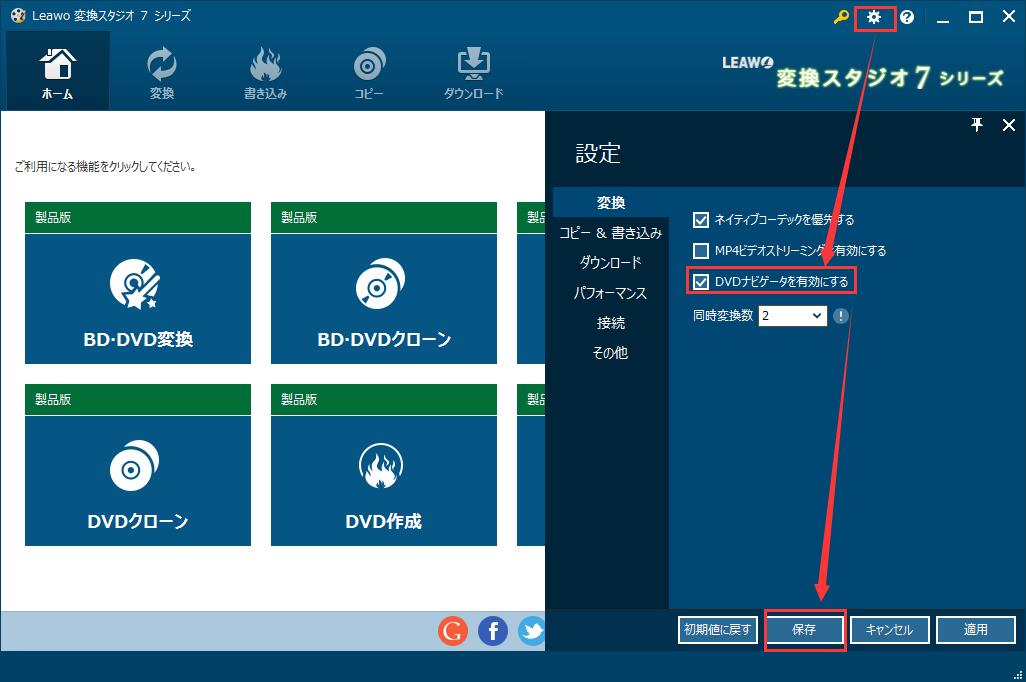Open the Twitter share icon

[531, 631]
